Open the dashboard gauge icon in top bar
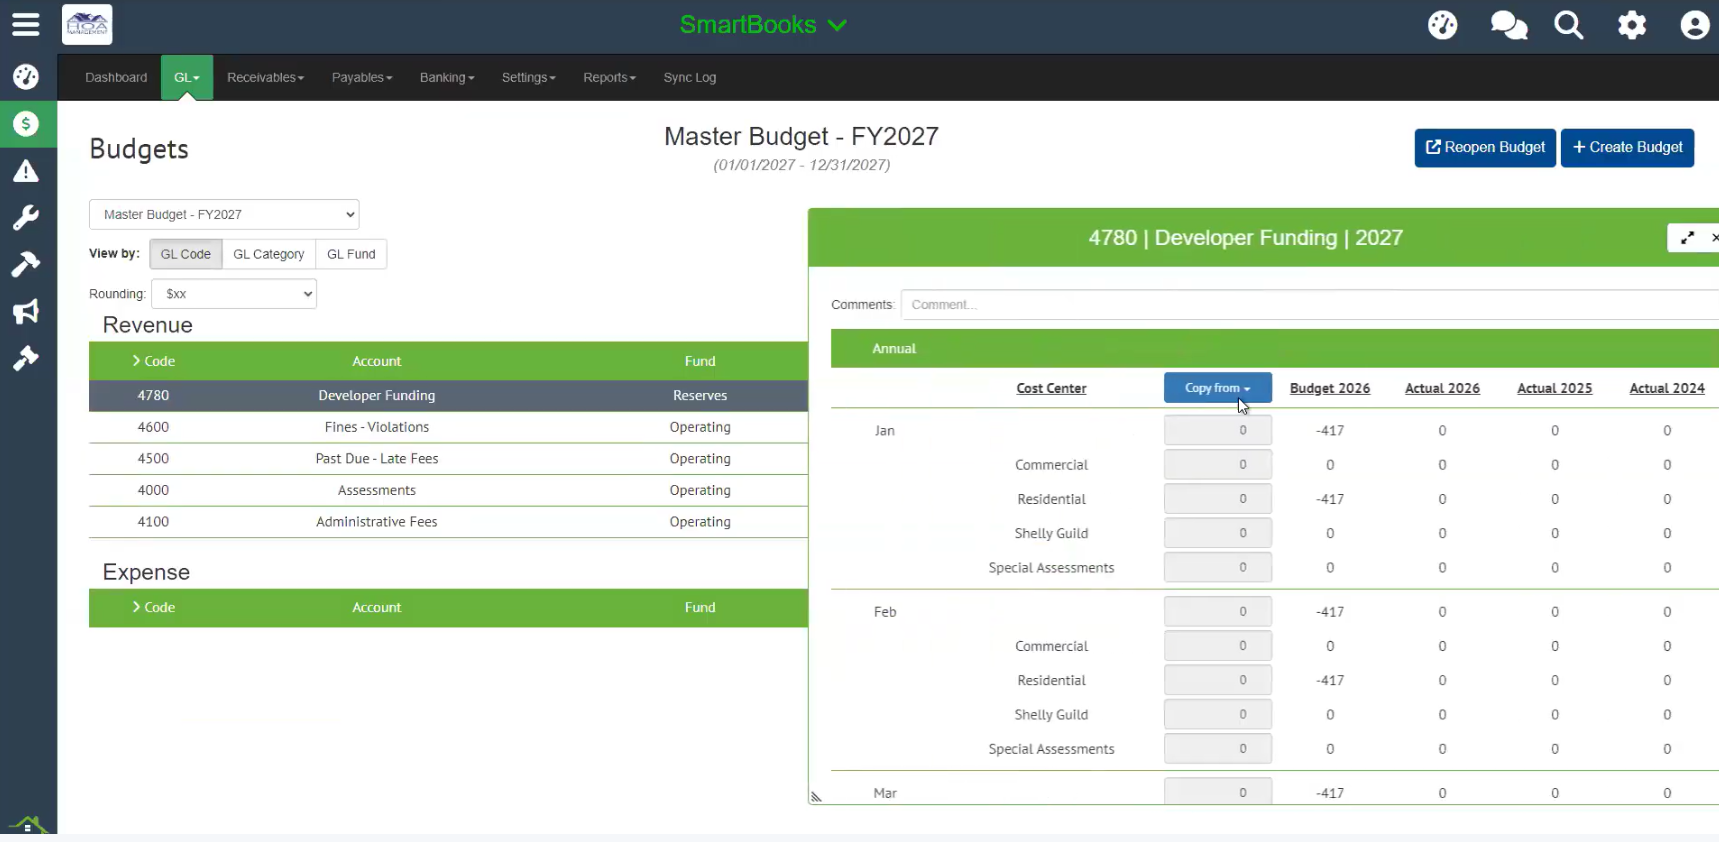The width and height of the screenshot is (1719, 842). 1442,25
